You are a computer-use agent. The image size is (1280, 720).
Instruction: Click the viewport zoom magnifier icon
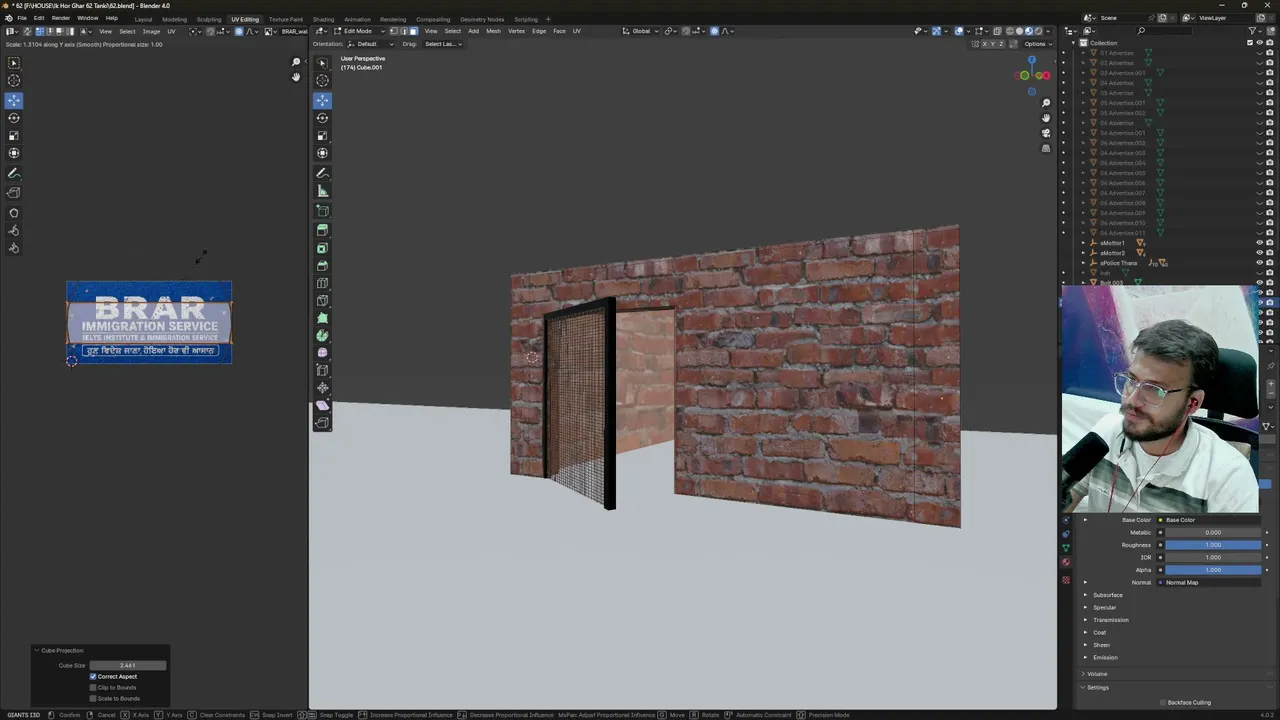[x=1046, y=103]
